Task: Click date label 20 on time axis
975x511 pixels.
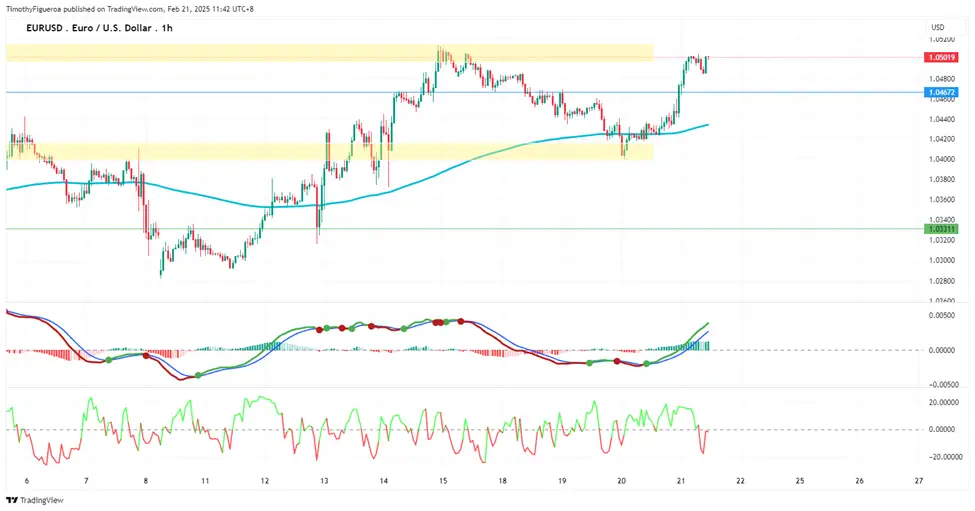Action: (x=622, y=481)
